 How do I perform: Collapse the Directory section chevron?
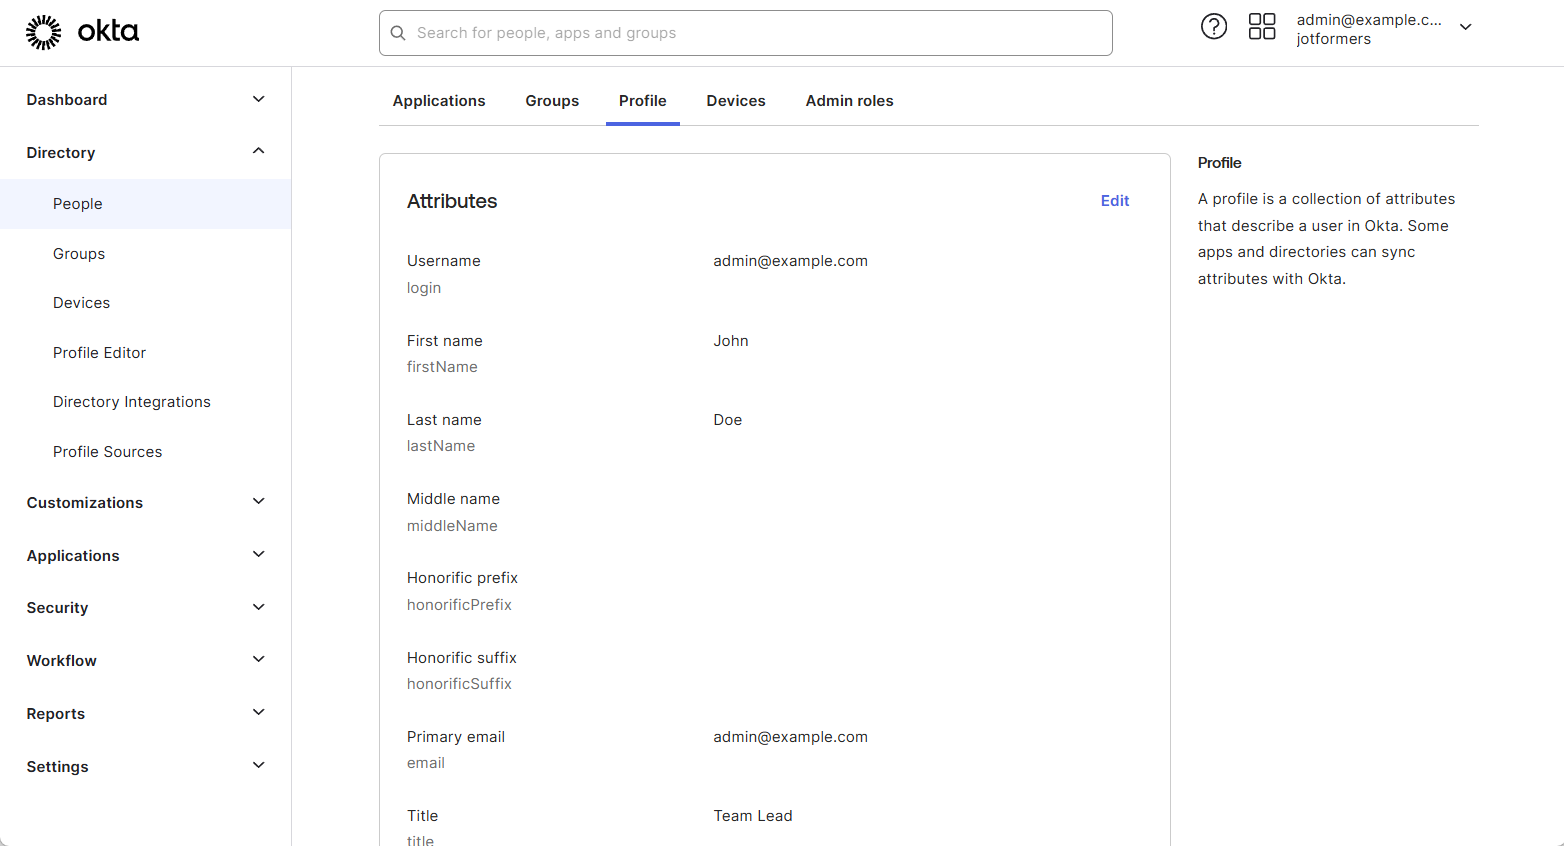[x=259, y=151]
